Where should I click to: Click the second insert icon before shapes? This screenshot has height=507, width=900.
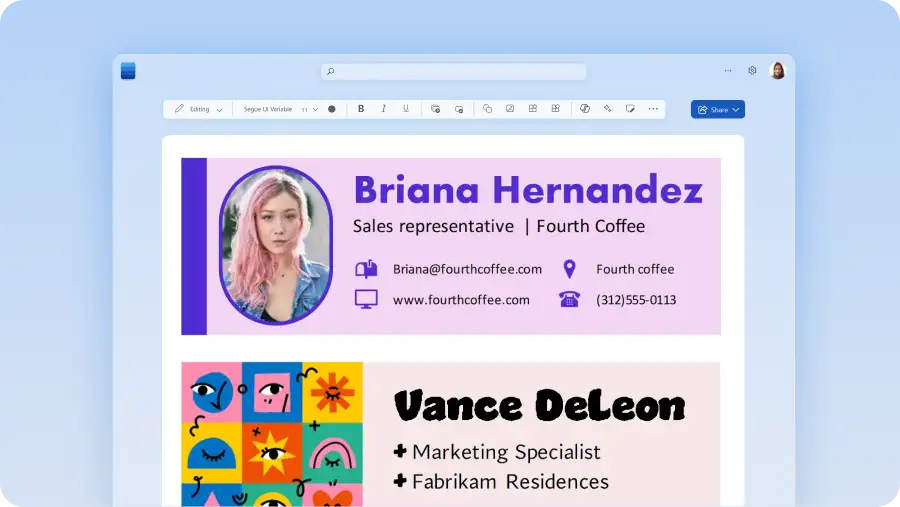459,109
